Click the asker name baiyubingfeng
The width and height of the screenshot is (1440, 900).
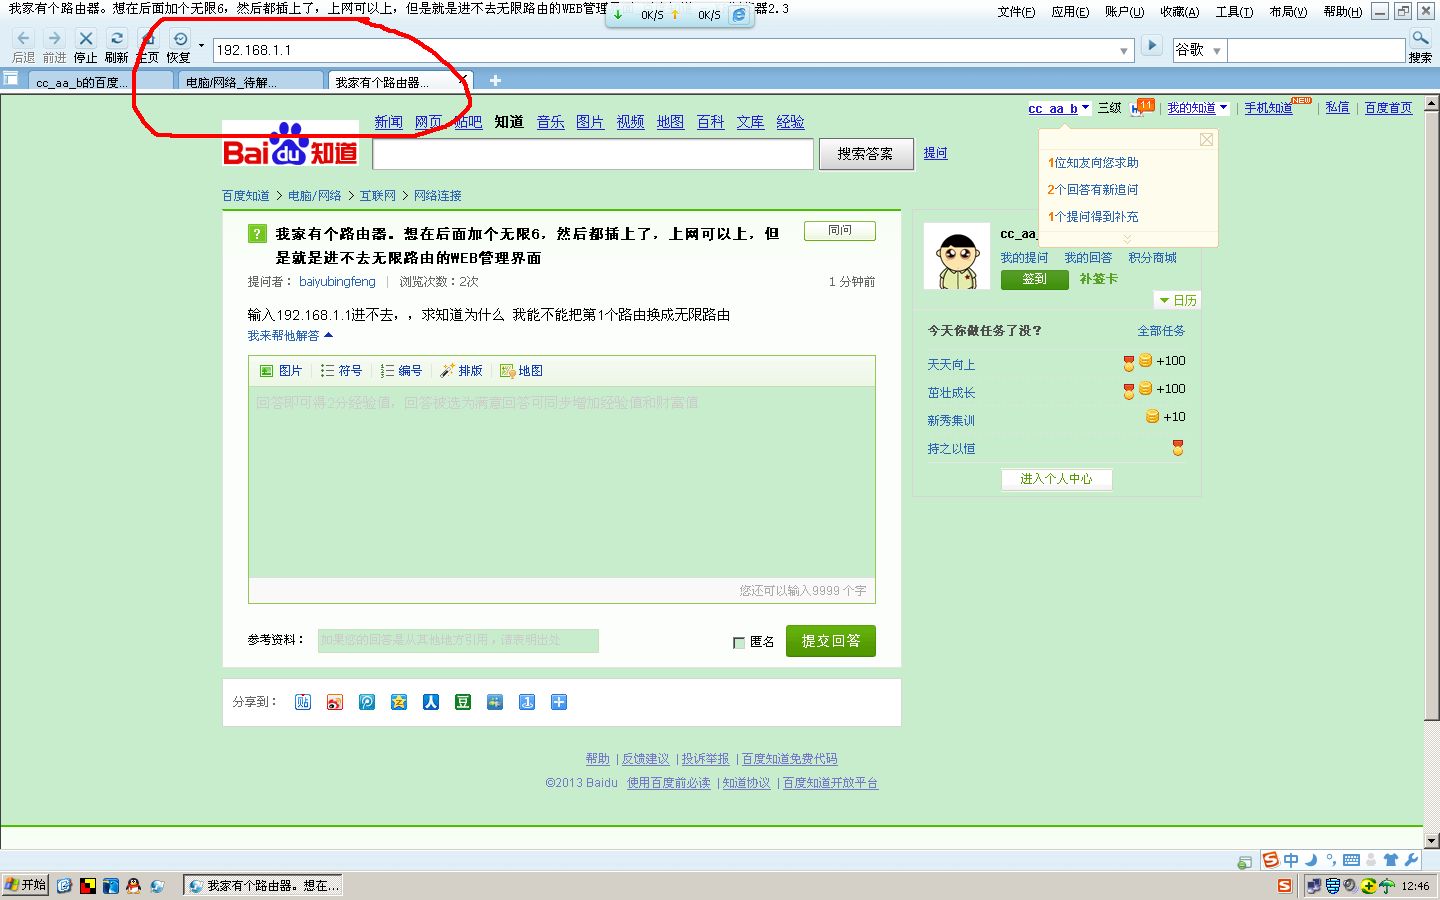click(337, 282)
